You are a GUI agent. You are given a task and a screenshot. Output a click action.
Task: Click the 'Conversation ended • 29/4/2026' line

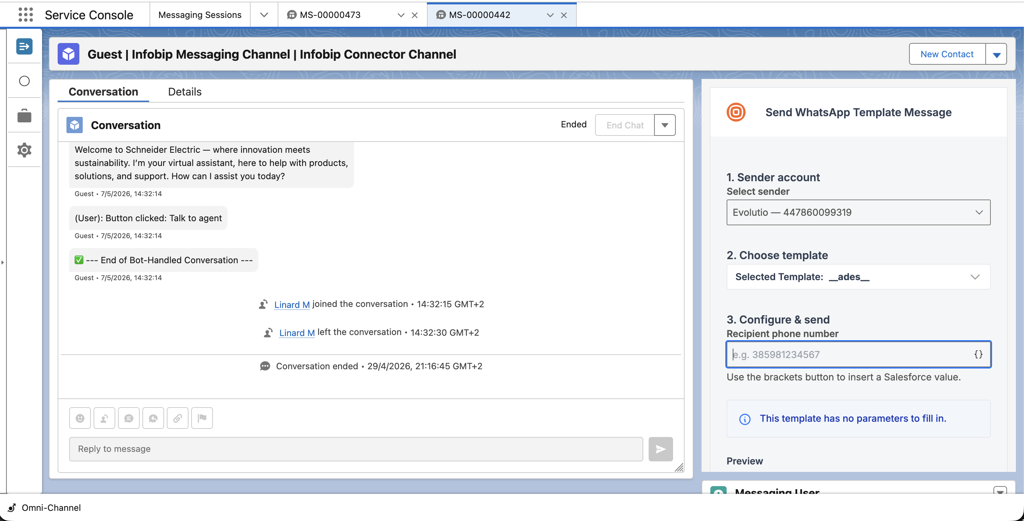point(379,366)
